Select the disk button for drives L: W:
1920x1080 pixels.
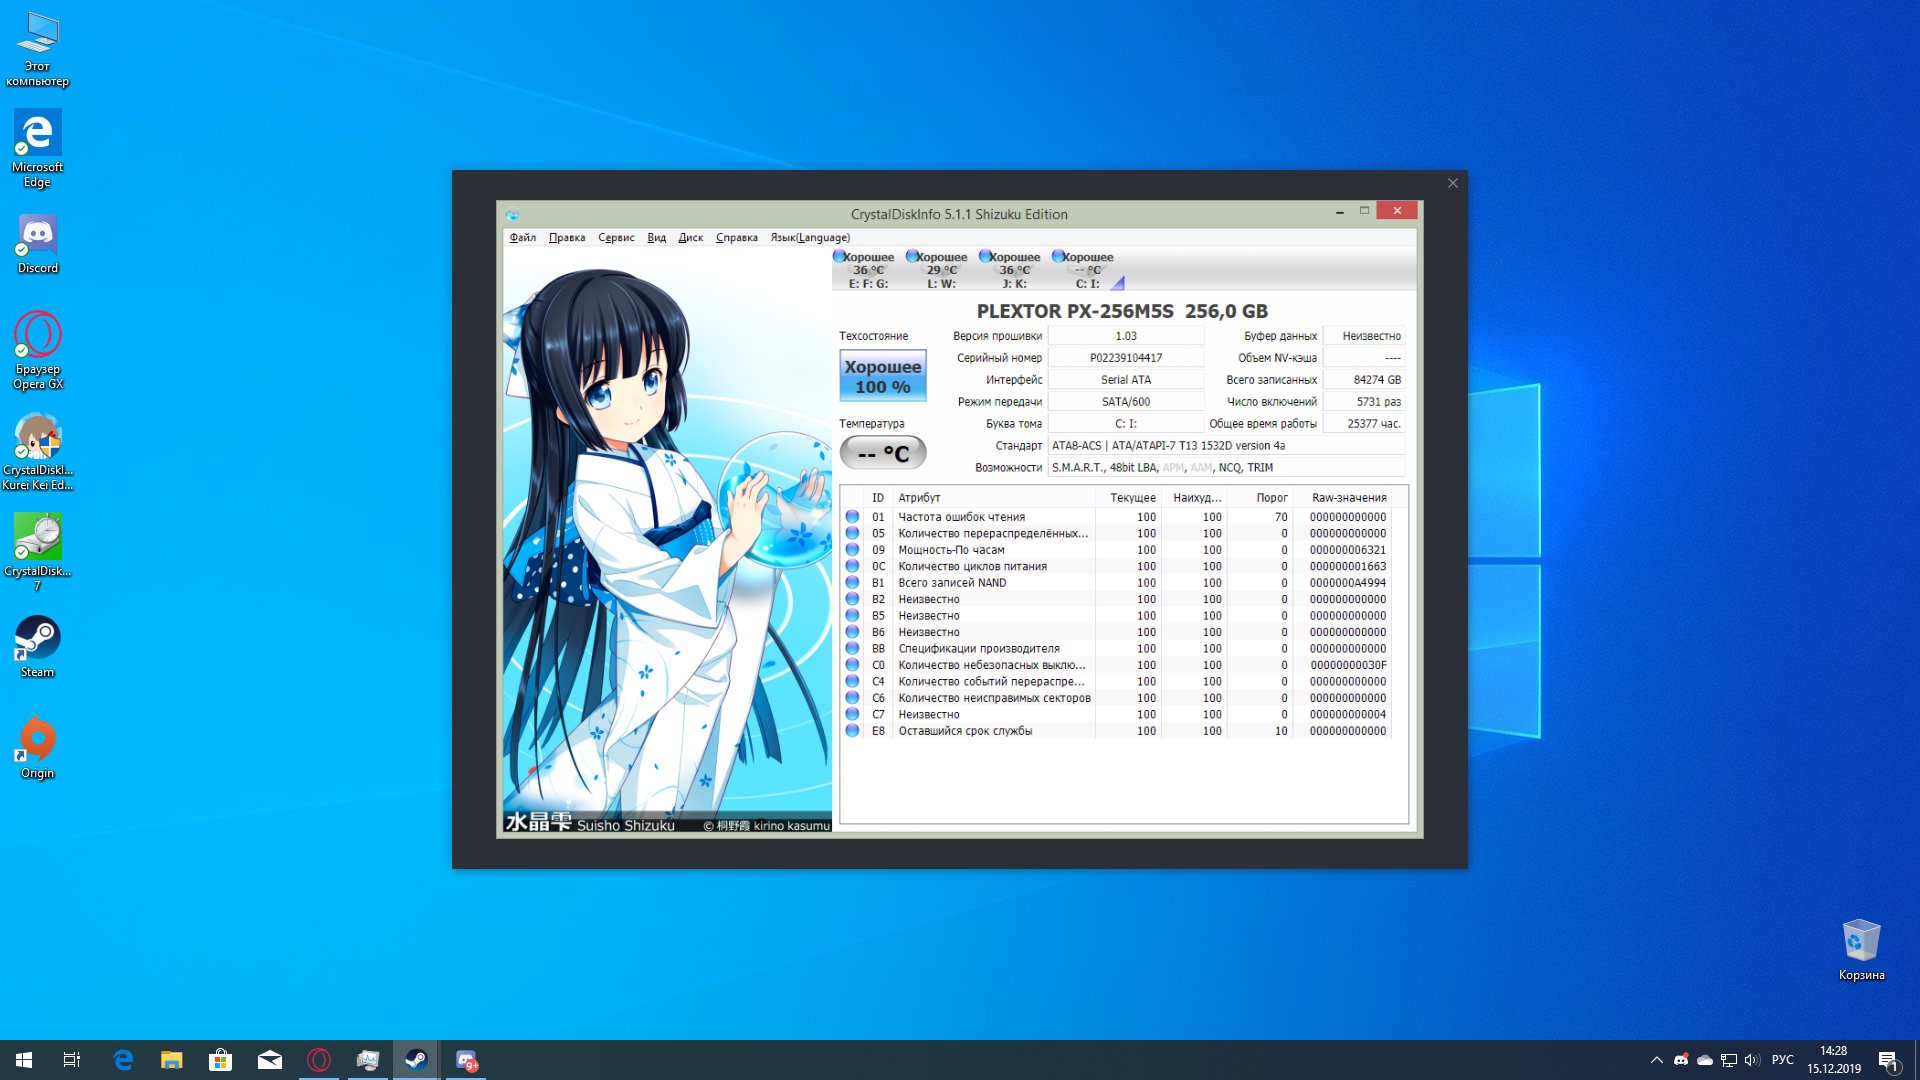[940, 270]
